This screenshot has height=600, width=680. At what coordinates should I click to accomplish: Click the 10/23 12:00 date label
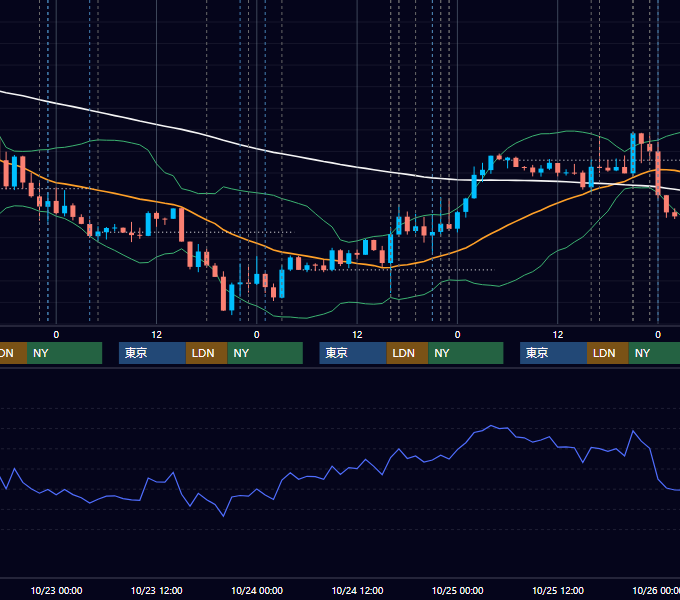click(157, 590)
